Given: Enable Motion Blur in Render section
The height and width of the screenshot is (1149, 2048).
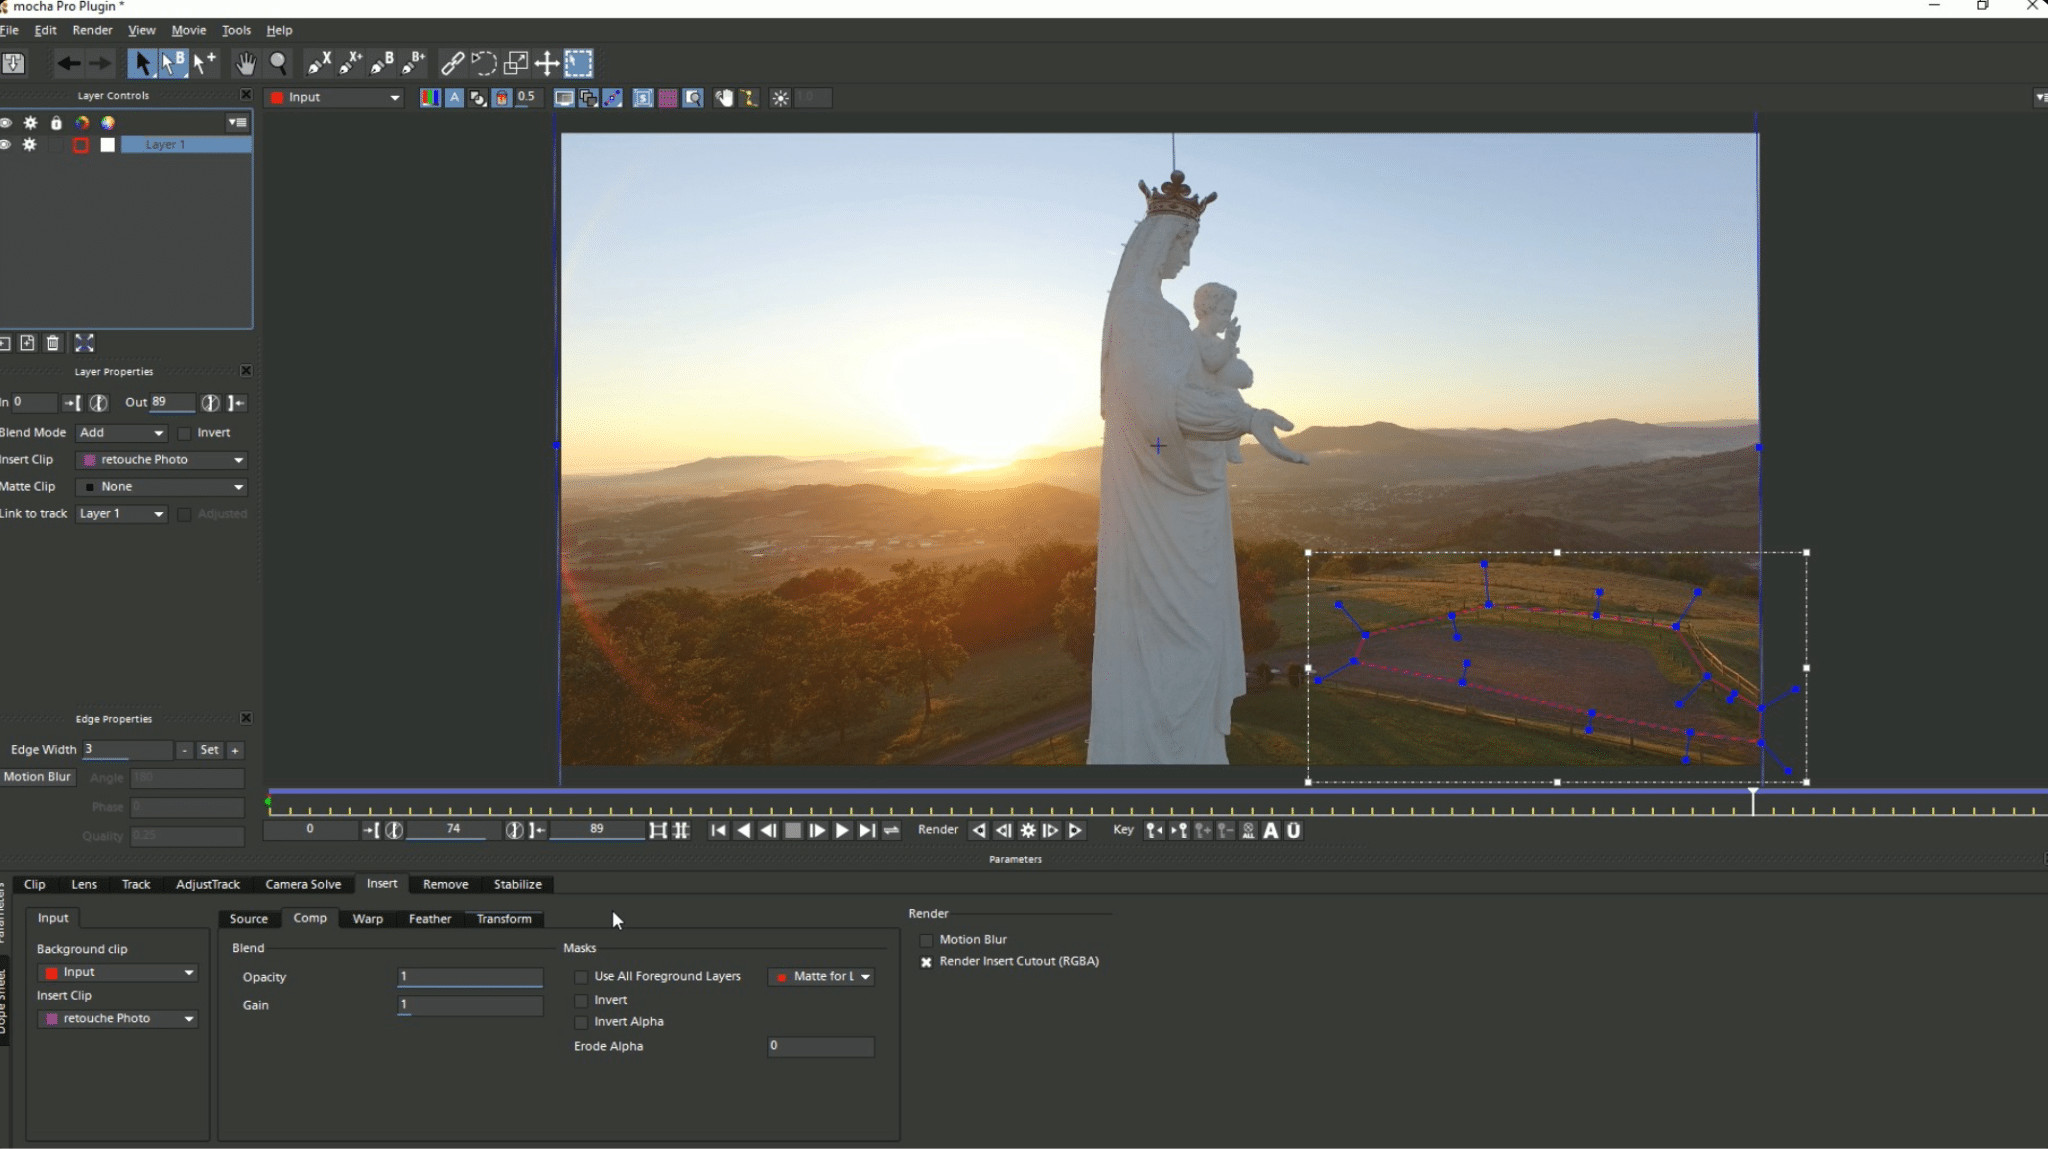Looking at the screenshot, I should pyautogui.click(x=926, y=940).
